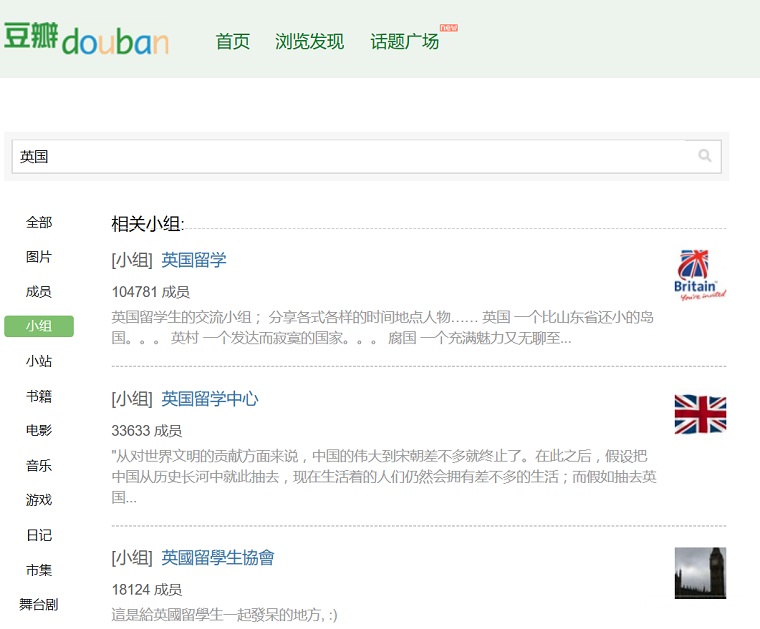The width and height of the screenshot is (760, 629).
Task: Select the 全部 filter
Action: tap(39, 222)
